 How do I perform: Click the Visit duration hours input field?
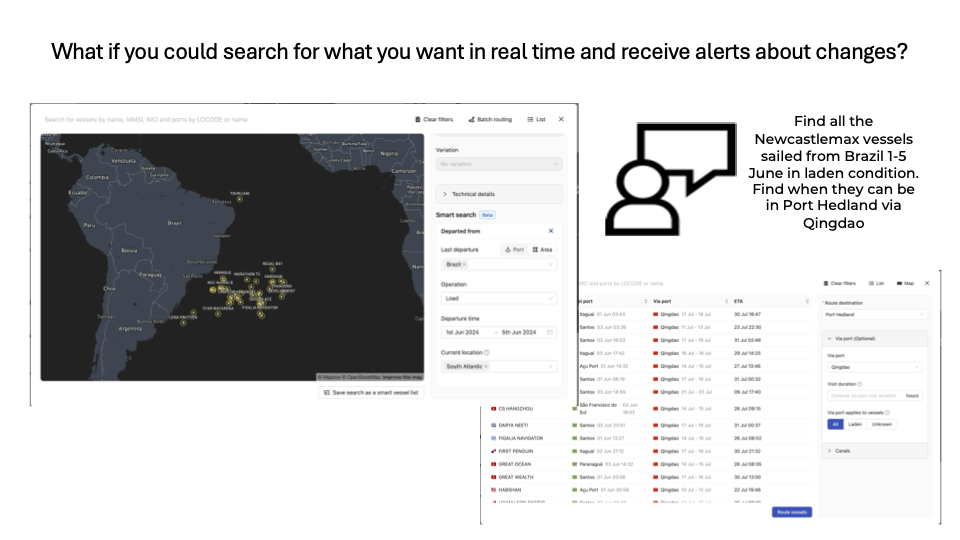[x=864, y=396]
